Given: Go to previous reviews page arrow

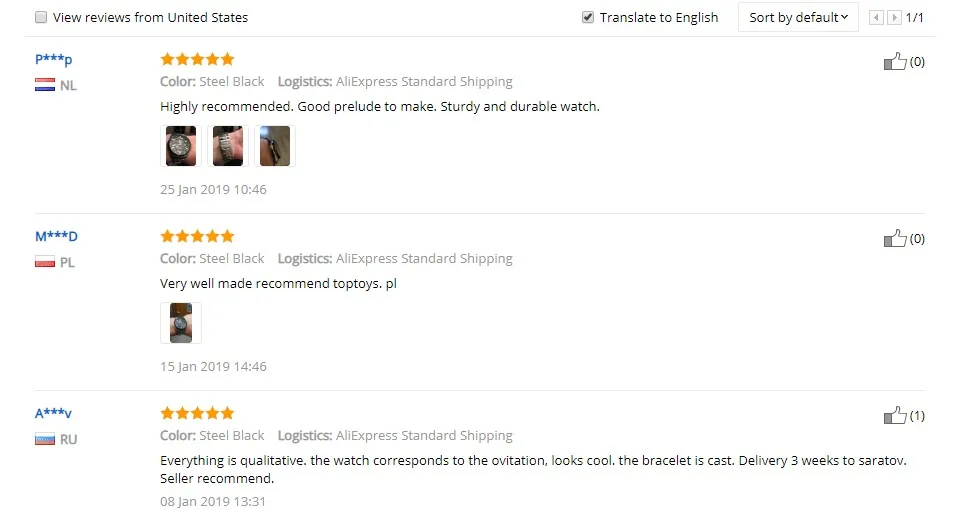Looking at the screenshot, I should click(876, 18).
